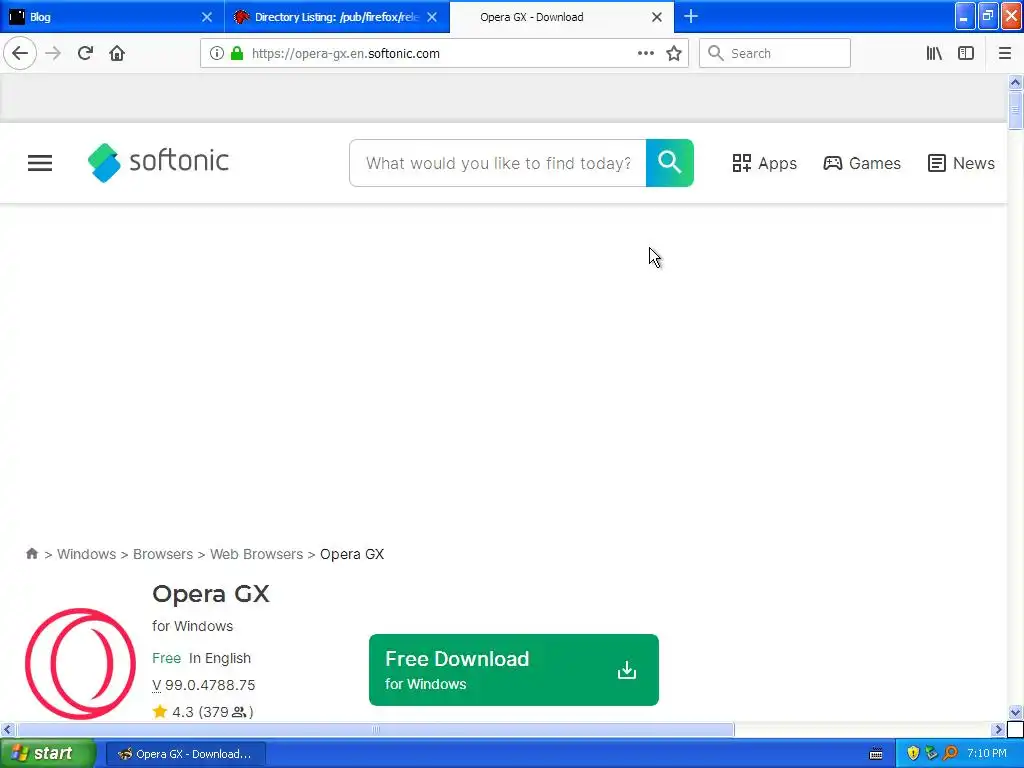Click the horizontal scrollbar thumb

tap(375, 729)
